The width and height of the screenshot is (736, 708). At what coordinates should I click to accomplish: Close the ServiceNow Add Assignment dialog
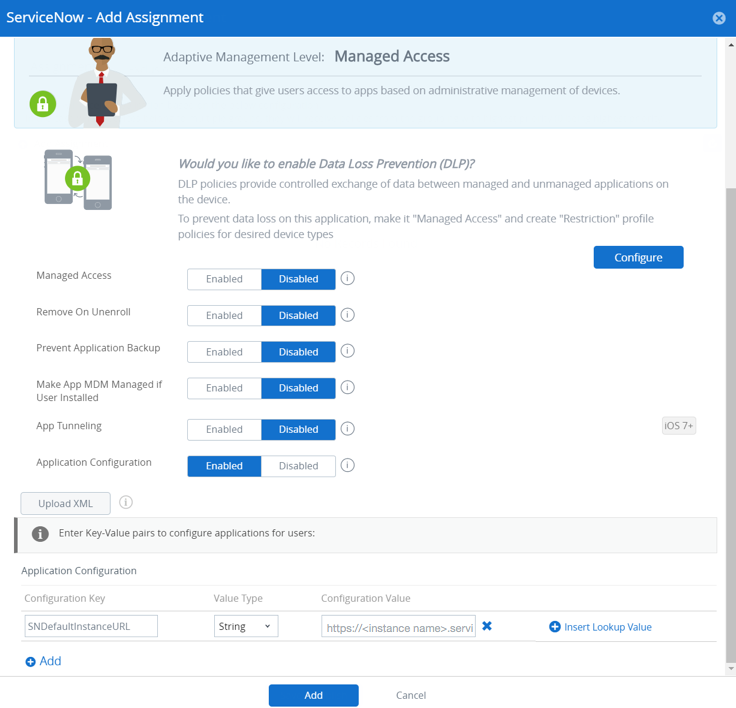719,18
